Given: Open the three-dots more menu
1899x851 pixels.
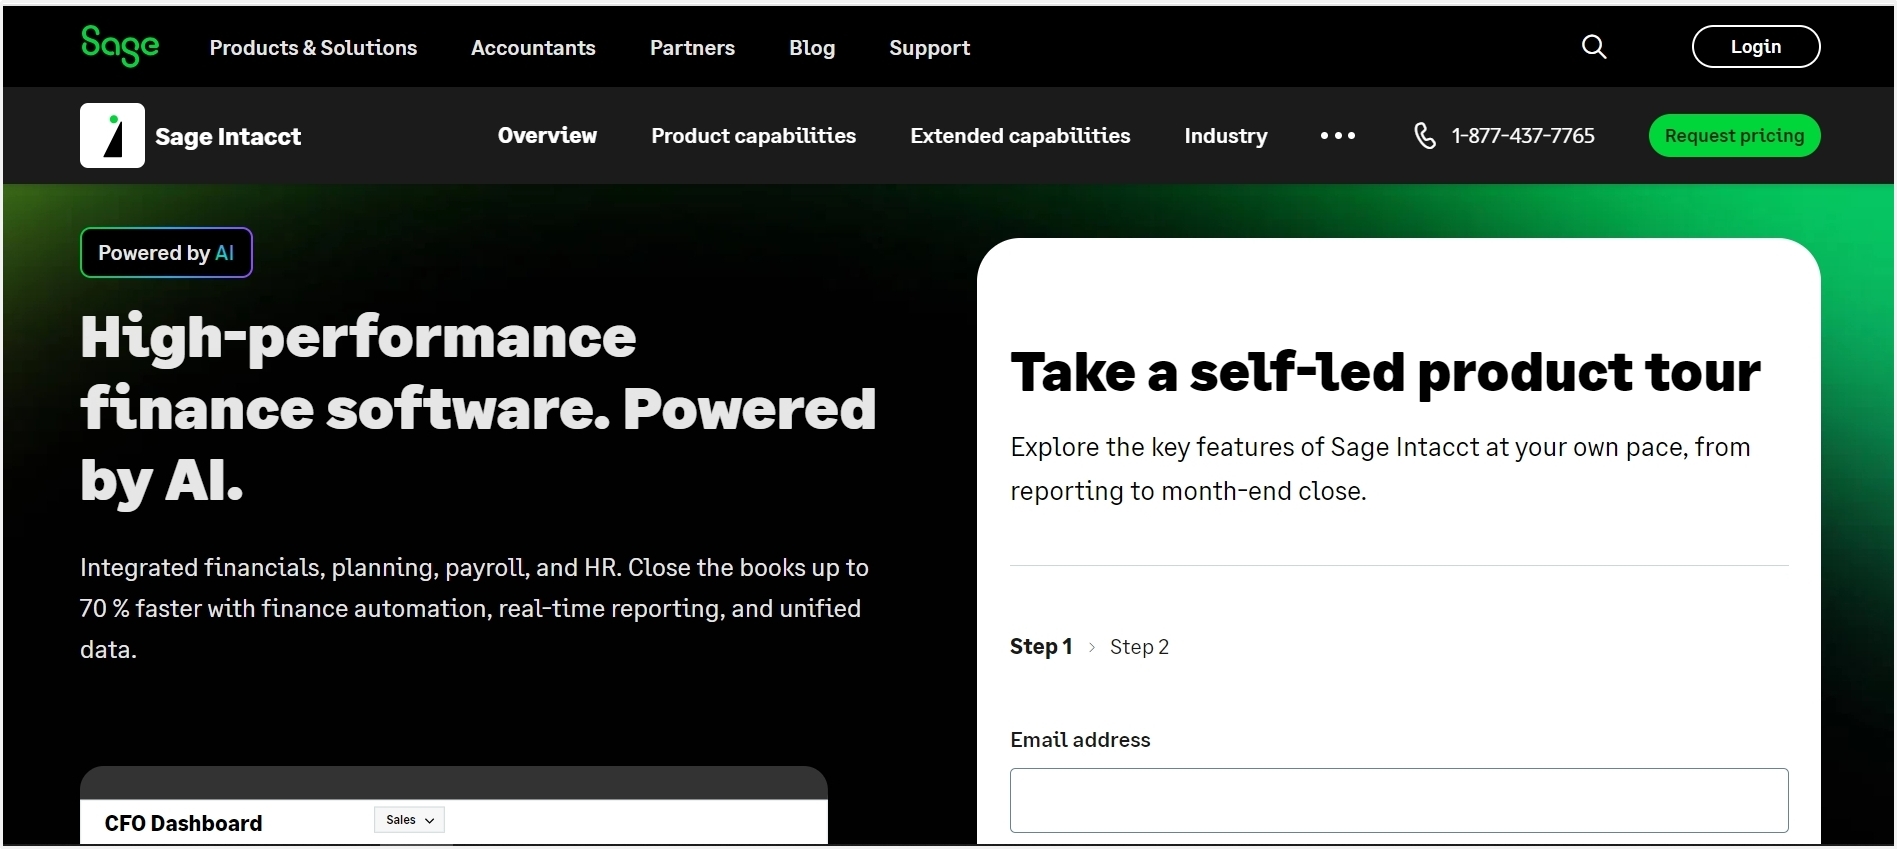Looking at the screenshot, I should tap(1338, 136).
